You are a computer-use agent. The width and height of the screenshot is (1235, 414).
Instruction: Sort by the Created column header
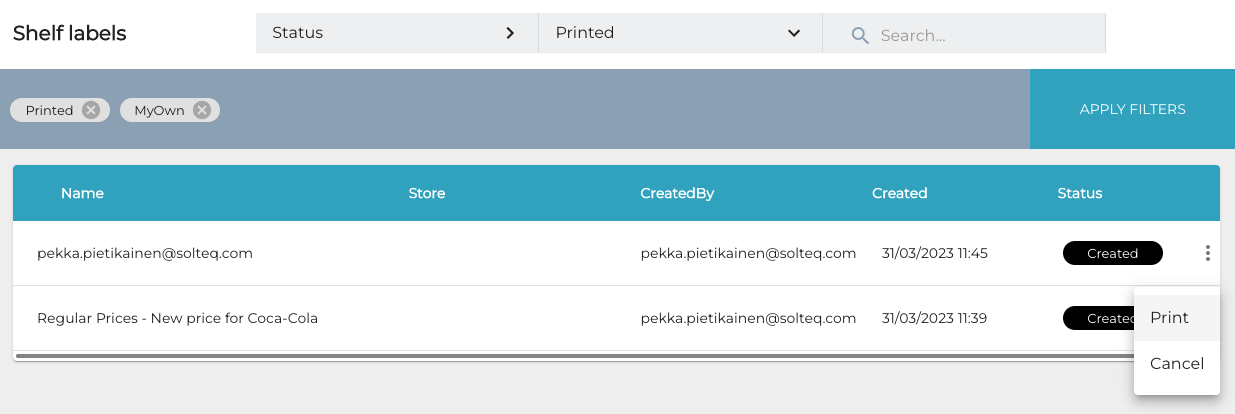point(899,193)
